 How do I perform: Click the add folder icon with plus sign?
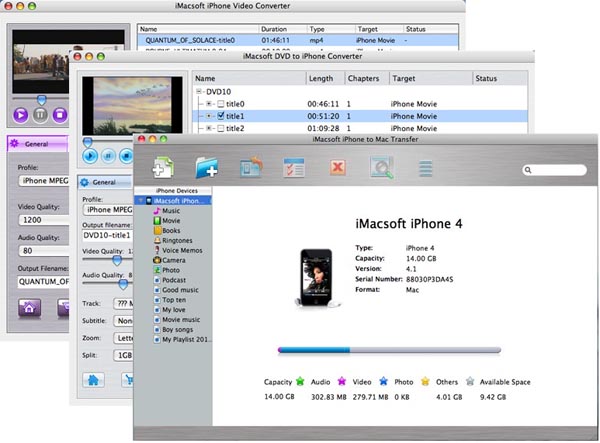(x=207, y=166)
